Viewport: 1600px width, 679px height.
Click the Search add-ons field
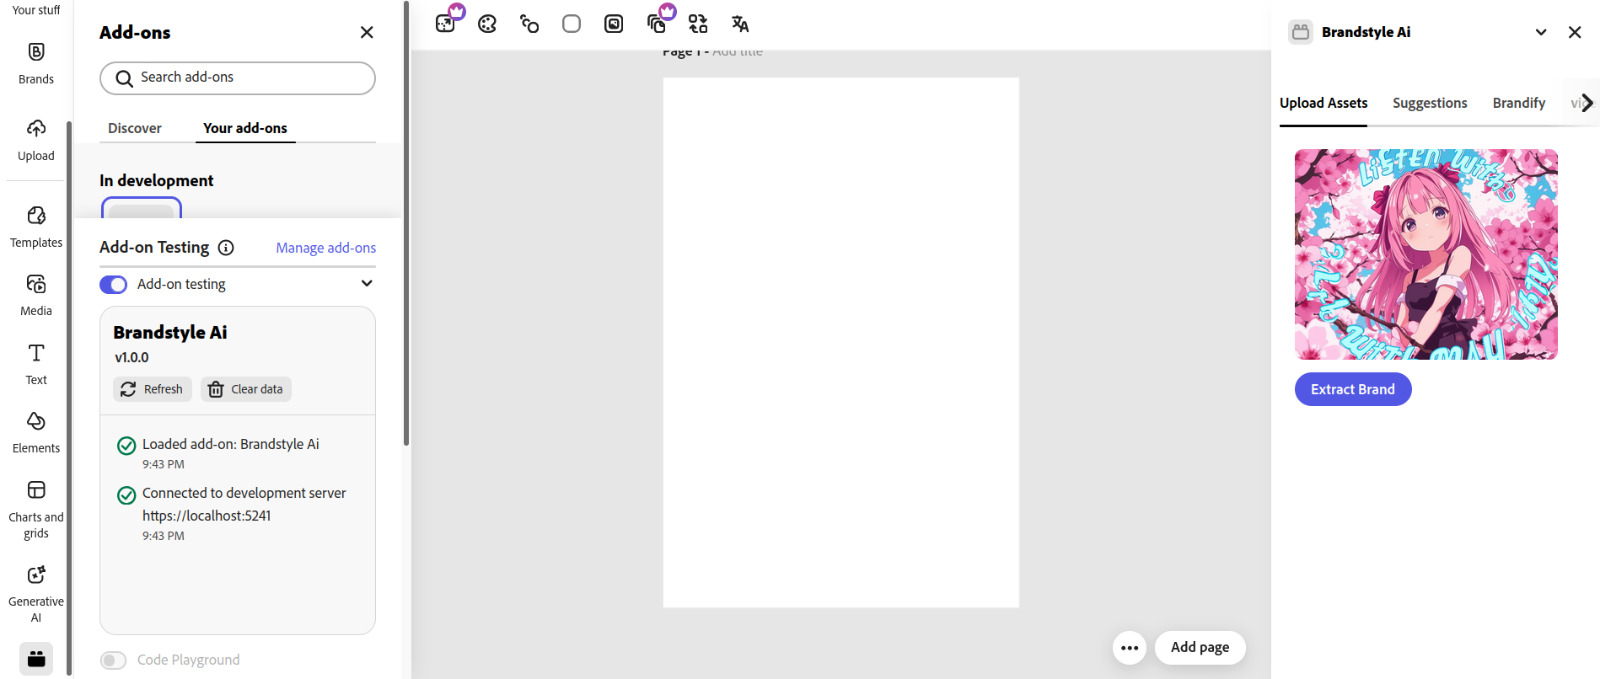(x=238, y=78)
